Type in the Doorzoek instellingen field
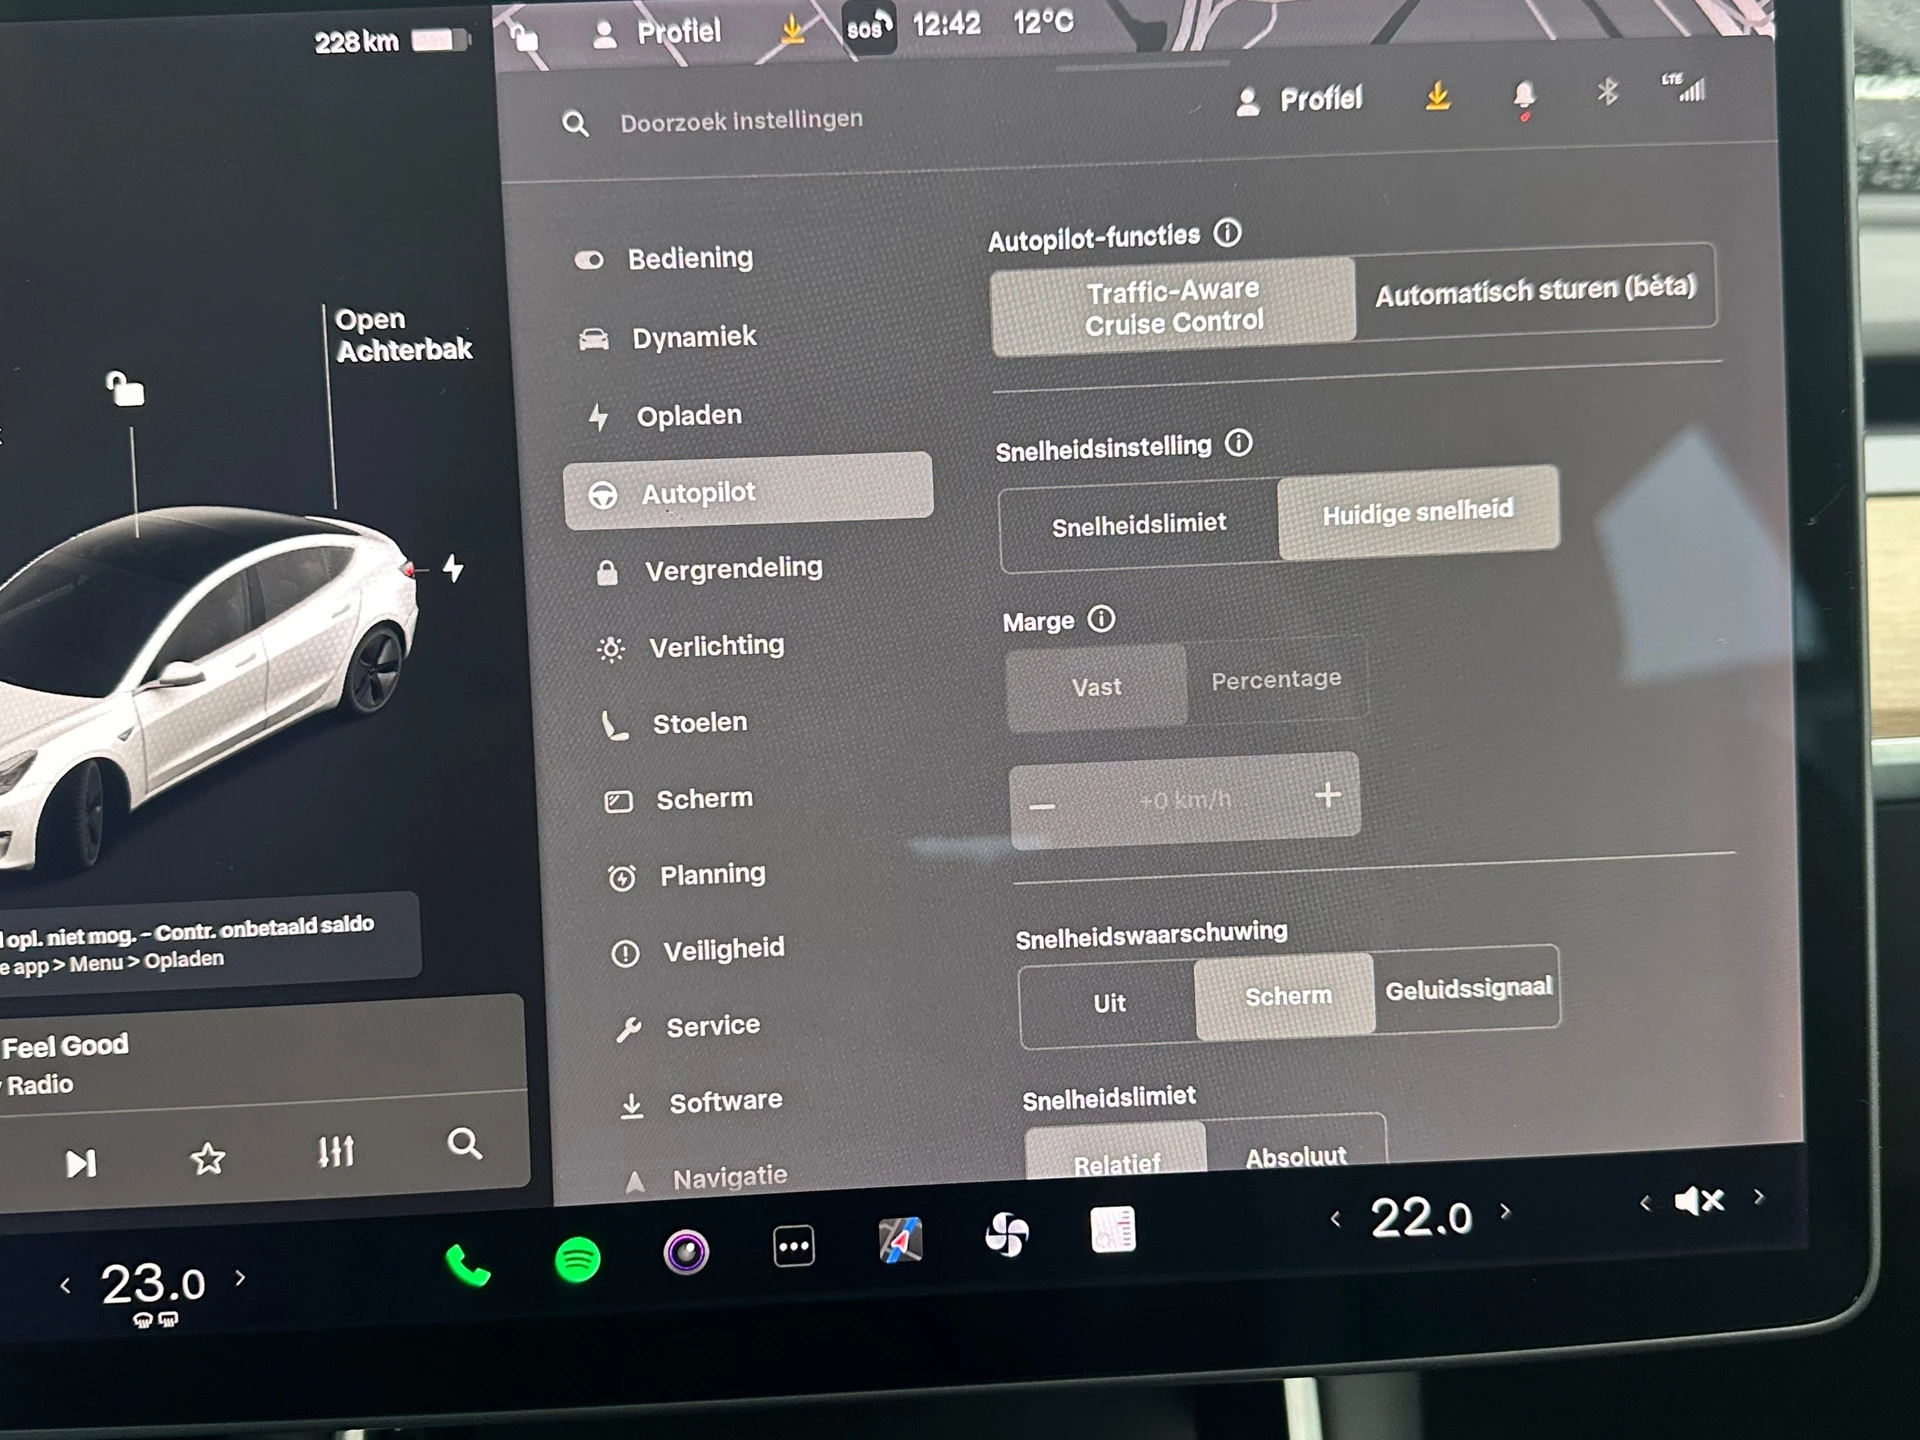 (x=742, y=120)
